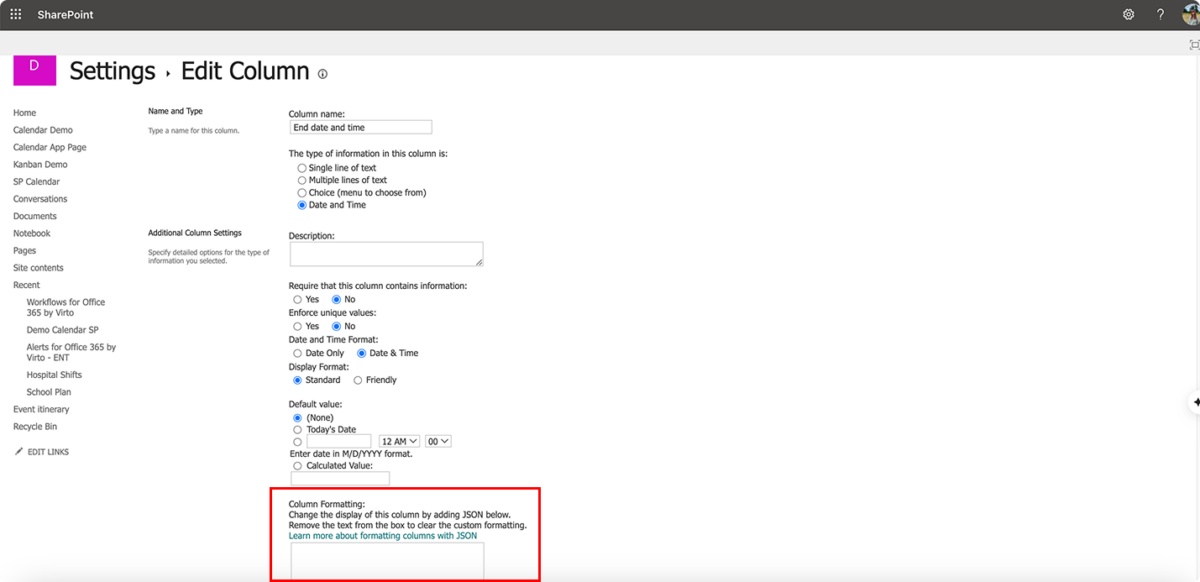Screen dimensions: 1200x582
Task: Open the 00 minutes dropdown
Action: (438, 440)
